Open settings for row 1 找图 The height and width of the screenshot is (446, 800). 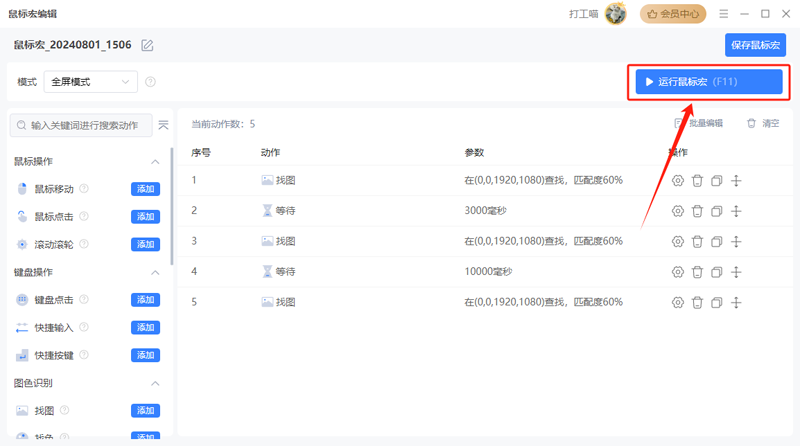[678, 181]
